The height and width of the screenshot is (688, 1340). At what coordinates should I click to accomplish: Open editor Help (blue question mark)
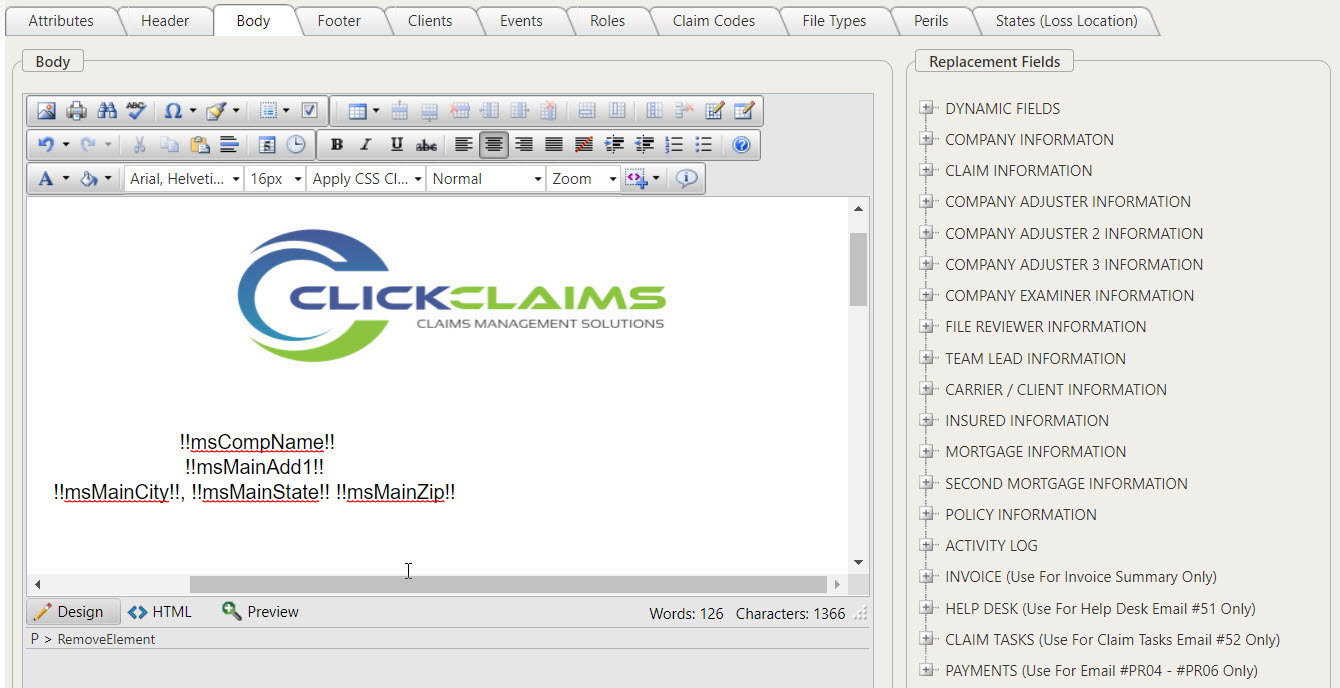point(741,145)
